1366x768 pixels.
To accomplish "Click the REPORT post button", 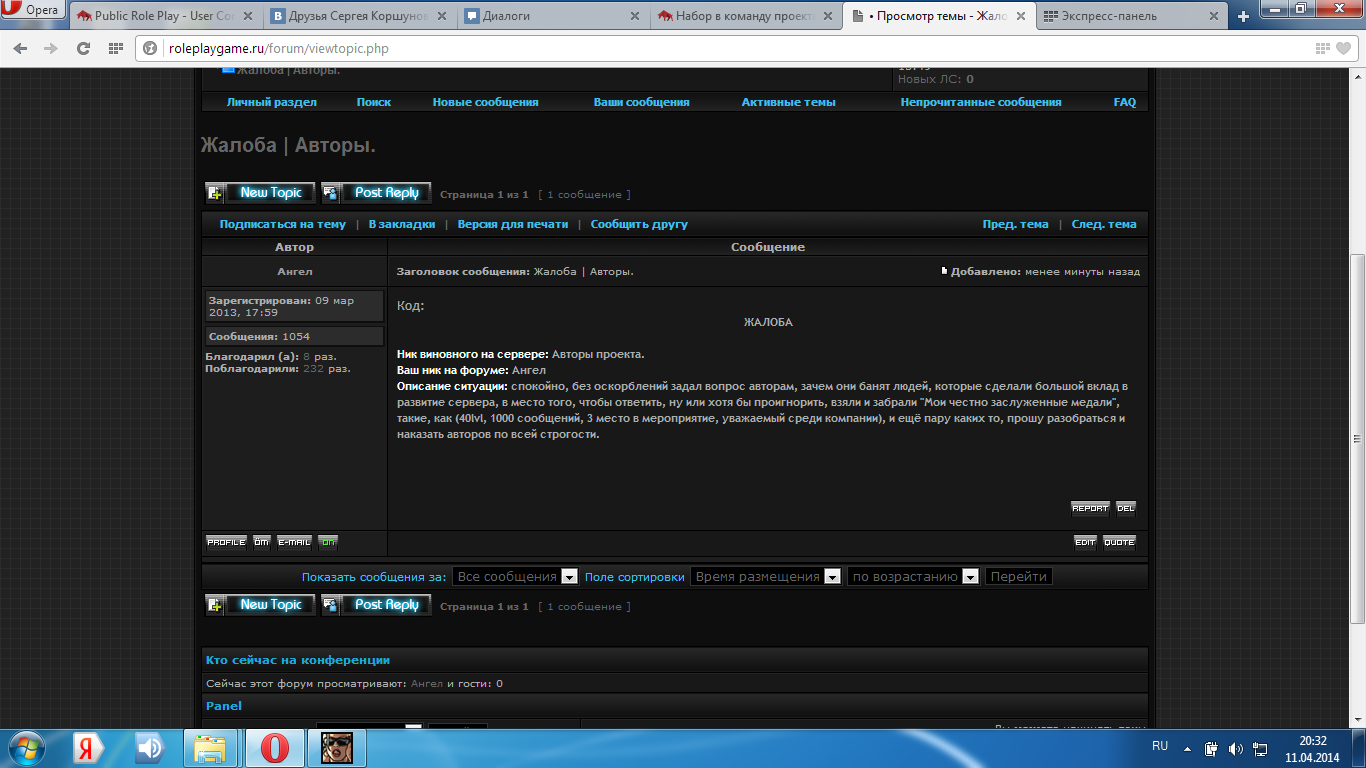I will [1090, 508].
